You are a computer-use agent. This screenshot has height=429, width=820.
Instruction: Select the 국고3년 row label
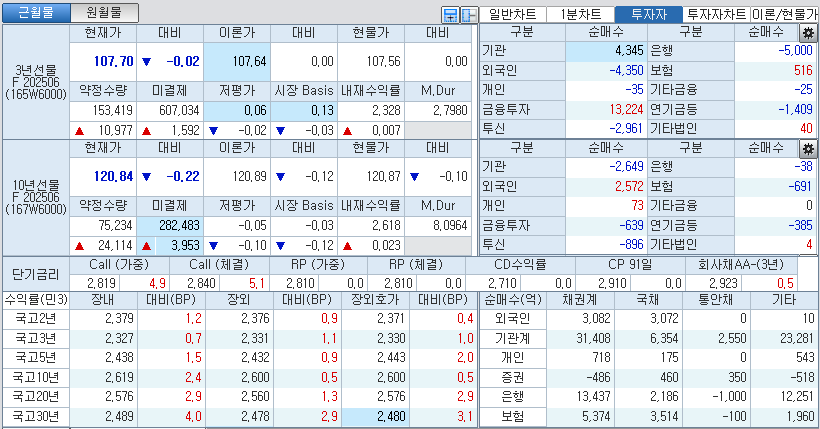(36, 338)
